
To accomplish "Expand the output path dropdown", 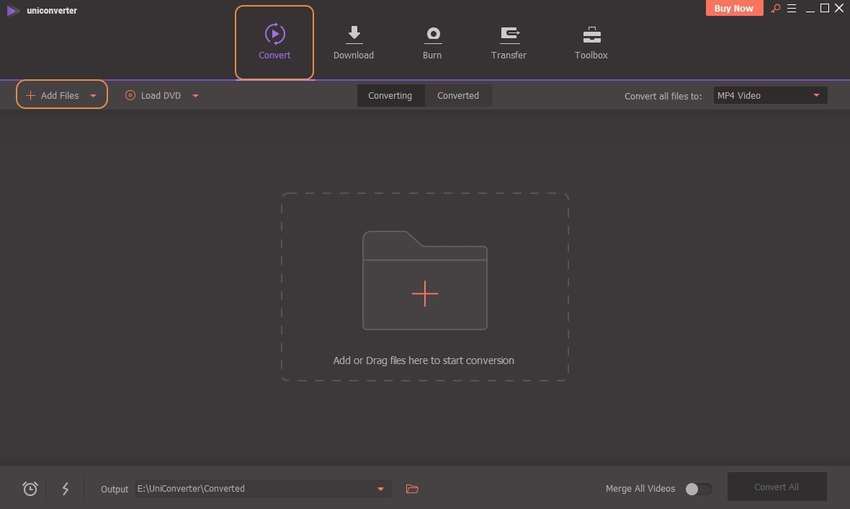I will pyautogui.click(x=380, y=489).
